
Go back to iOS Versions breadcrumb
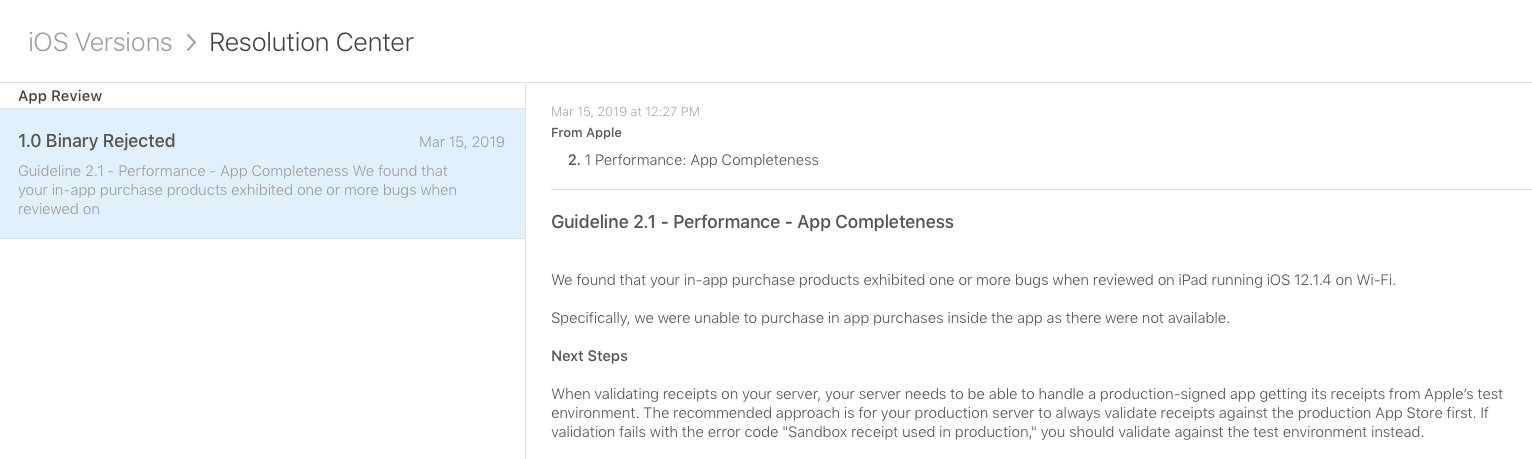[100, 42]
